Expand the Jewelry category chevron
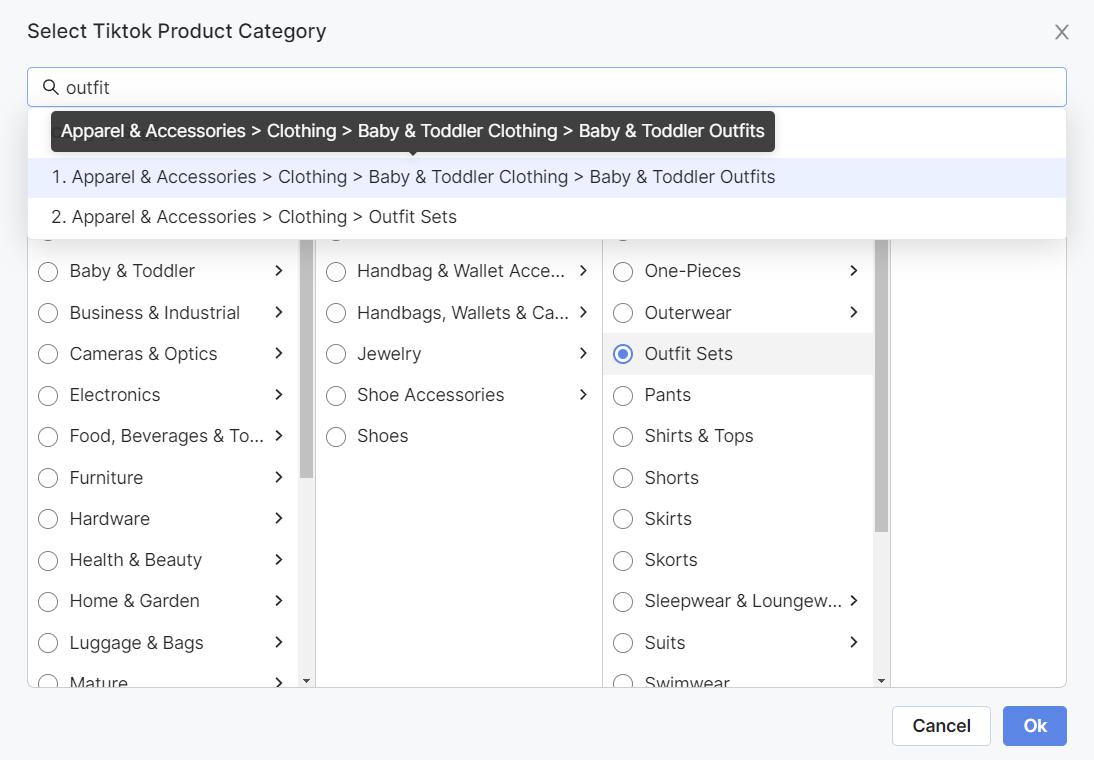This screenshot has width=1094, height=760. pos(583,353)
